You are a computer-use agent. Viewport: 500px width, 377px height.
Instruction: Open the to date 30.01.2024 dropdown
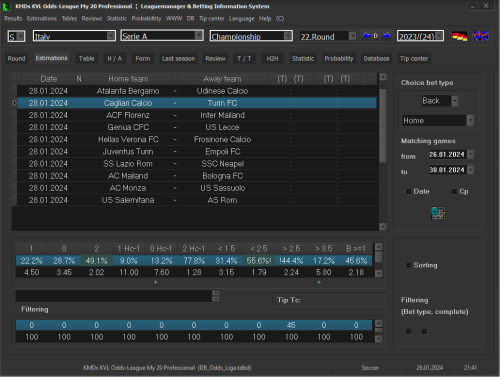470,170
